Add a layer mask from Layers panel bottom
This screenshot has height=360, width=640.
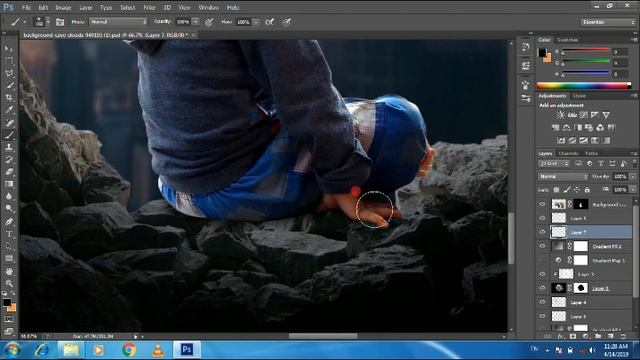573,336
